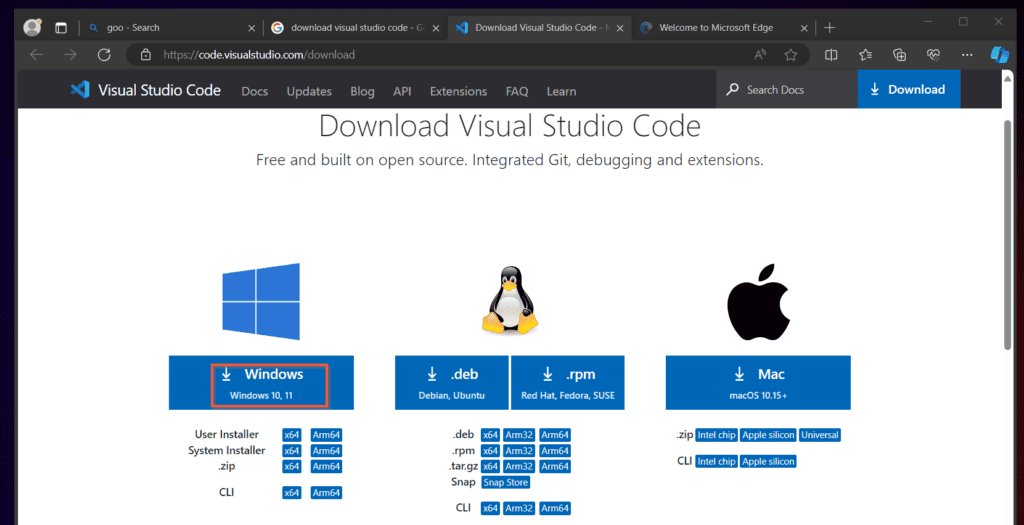The width and height of the screenshot is (1024, 525).
Task: Select Windows CLI Arm64 link
Action: coord(326,492)
